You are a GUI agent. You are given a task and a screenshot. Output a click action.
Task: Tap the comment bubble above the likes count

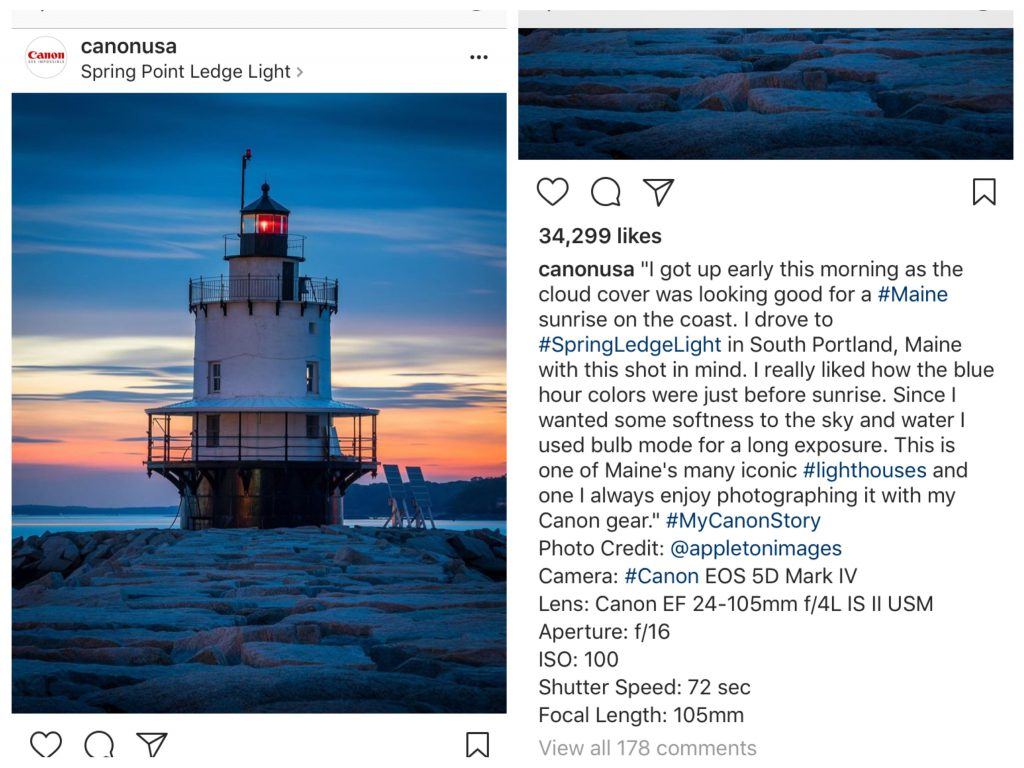coord(606,192)
